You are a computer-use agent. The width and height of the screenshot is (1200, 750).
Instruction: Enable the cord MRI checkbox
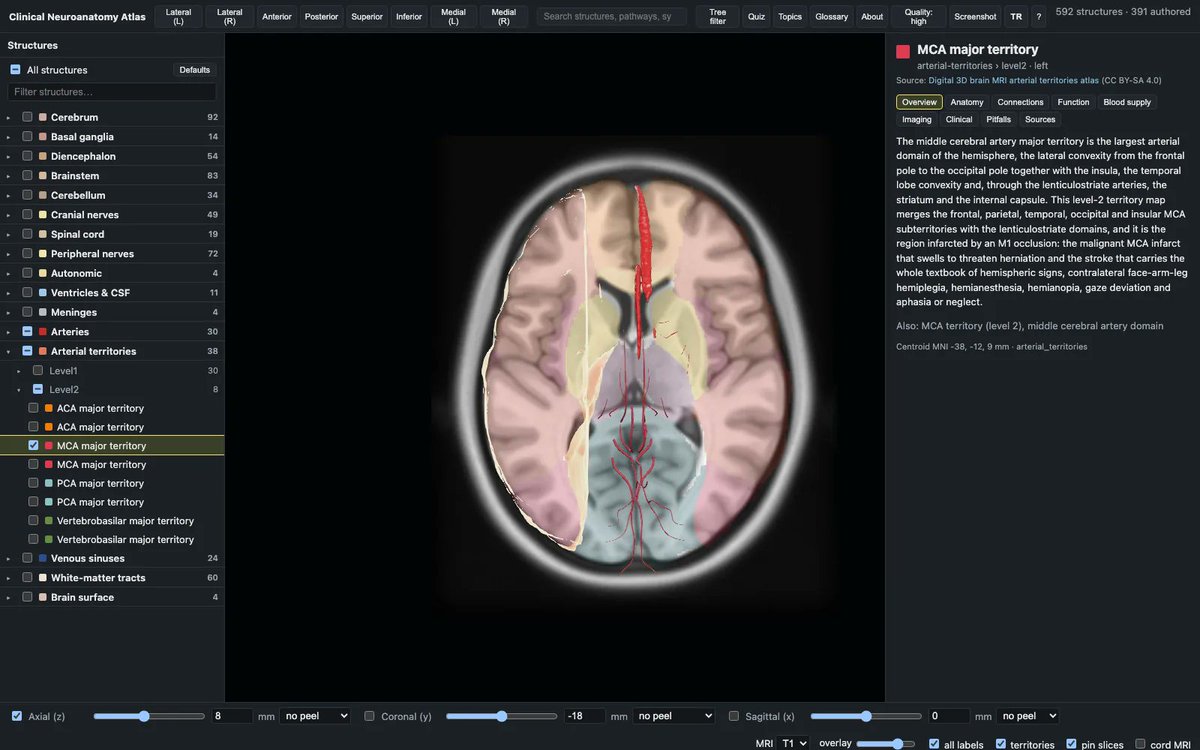(1141, 744)
